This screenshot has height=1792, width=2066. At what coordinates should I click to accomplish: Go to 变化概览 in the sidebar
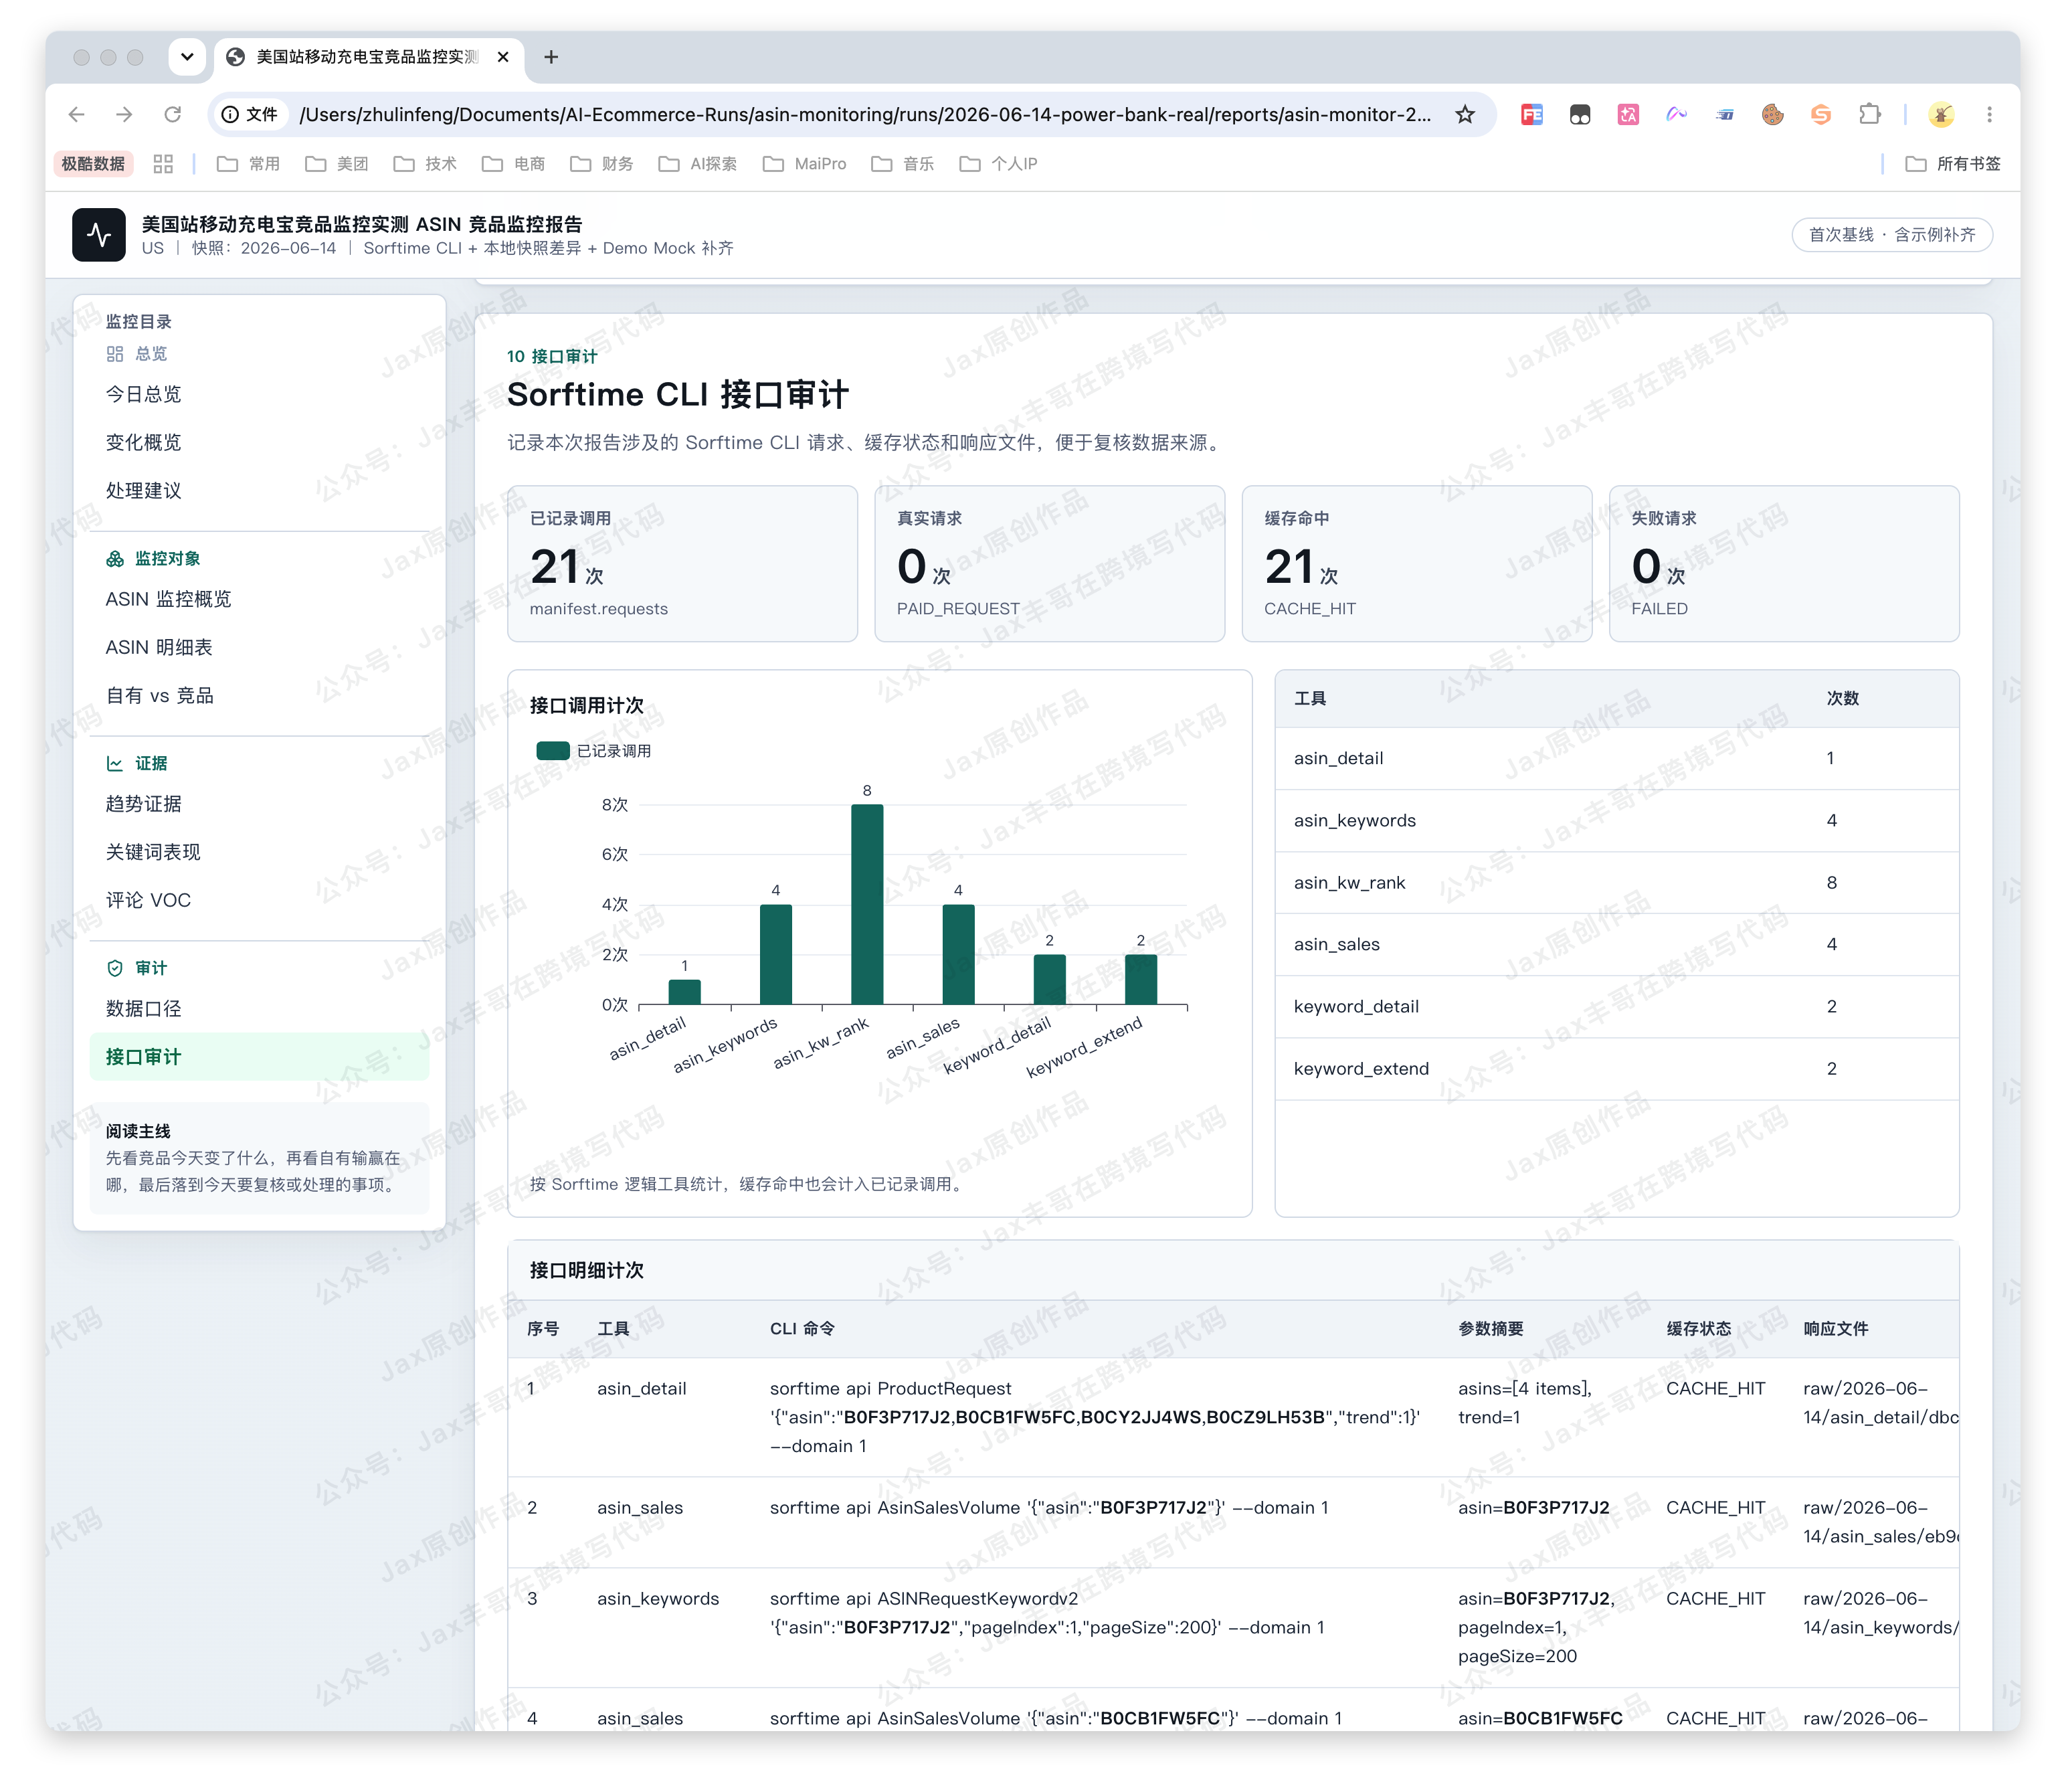pyautogui.click(x=259, y=443)
